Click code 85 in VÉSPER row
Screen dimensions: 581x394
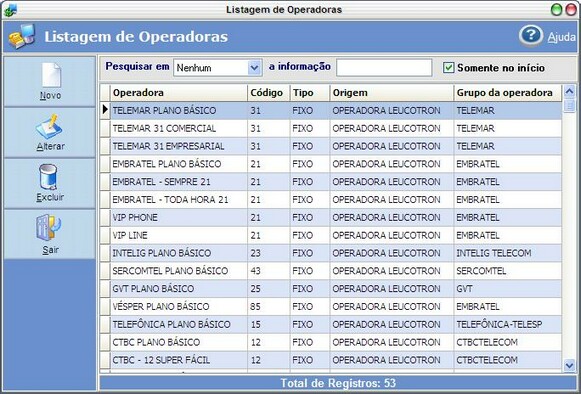pos(269,306)
